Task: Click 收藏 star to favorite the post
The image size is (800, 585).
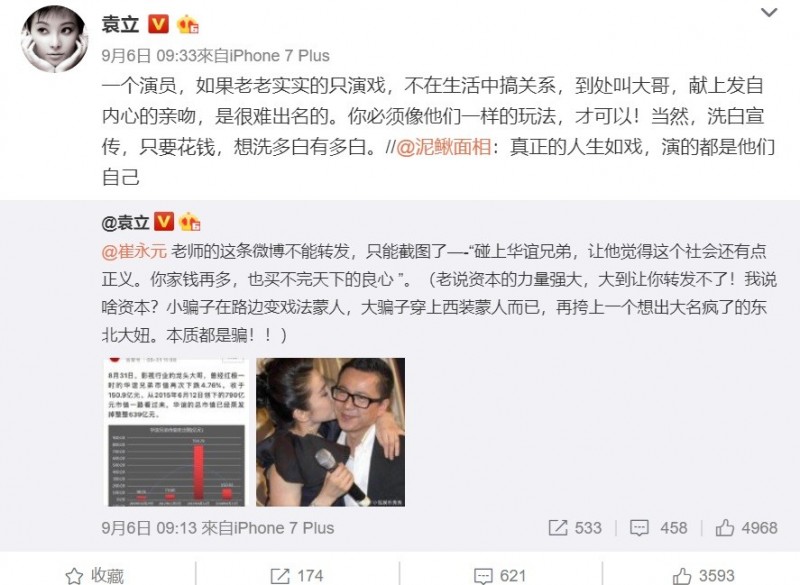Action: (x=95, y=576)
